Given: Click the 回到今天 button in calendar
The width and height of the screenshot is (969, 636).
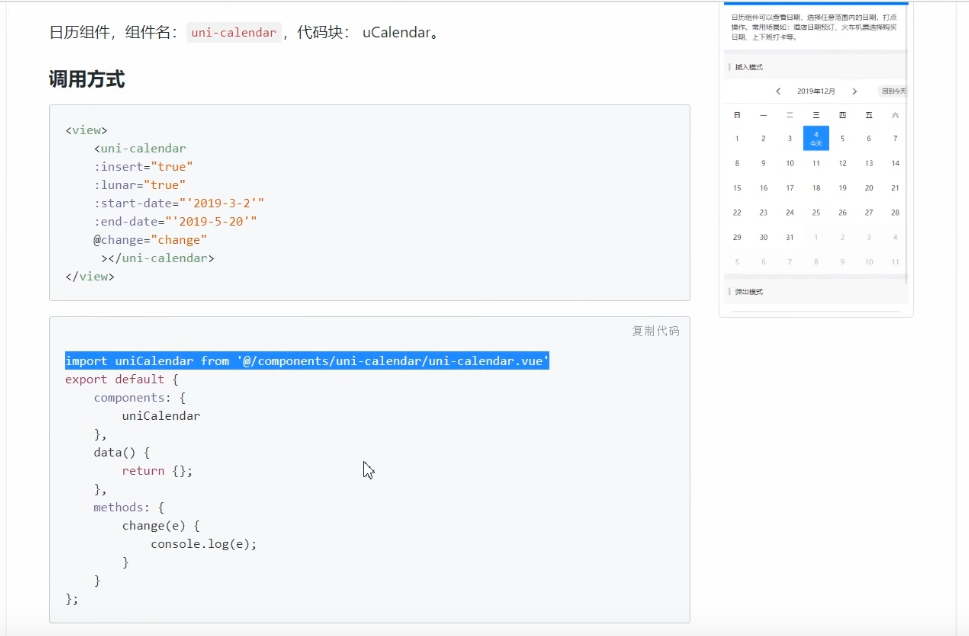Looking at the screenshot, I should point(893,91).
